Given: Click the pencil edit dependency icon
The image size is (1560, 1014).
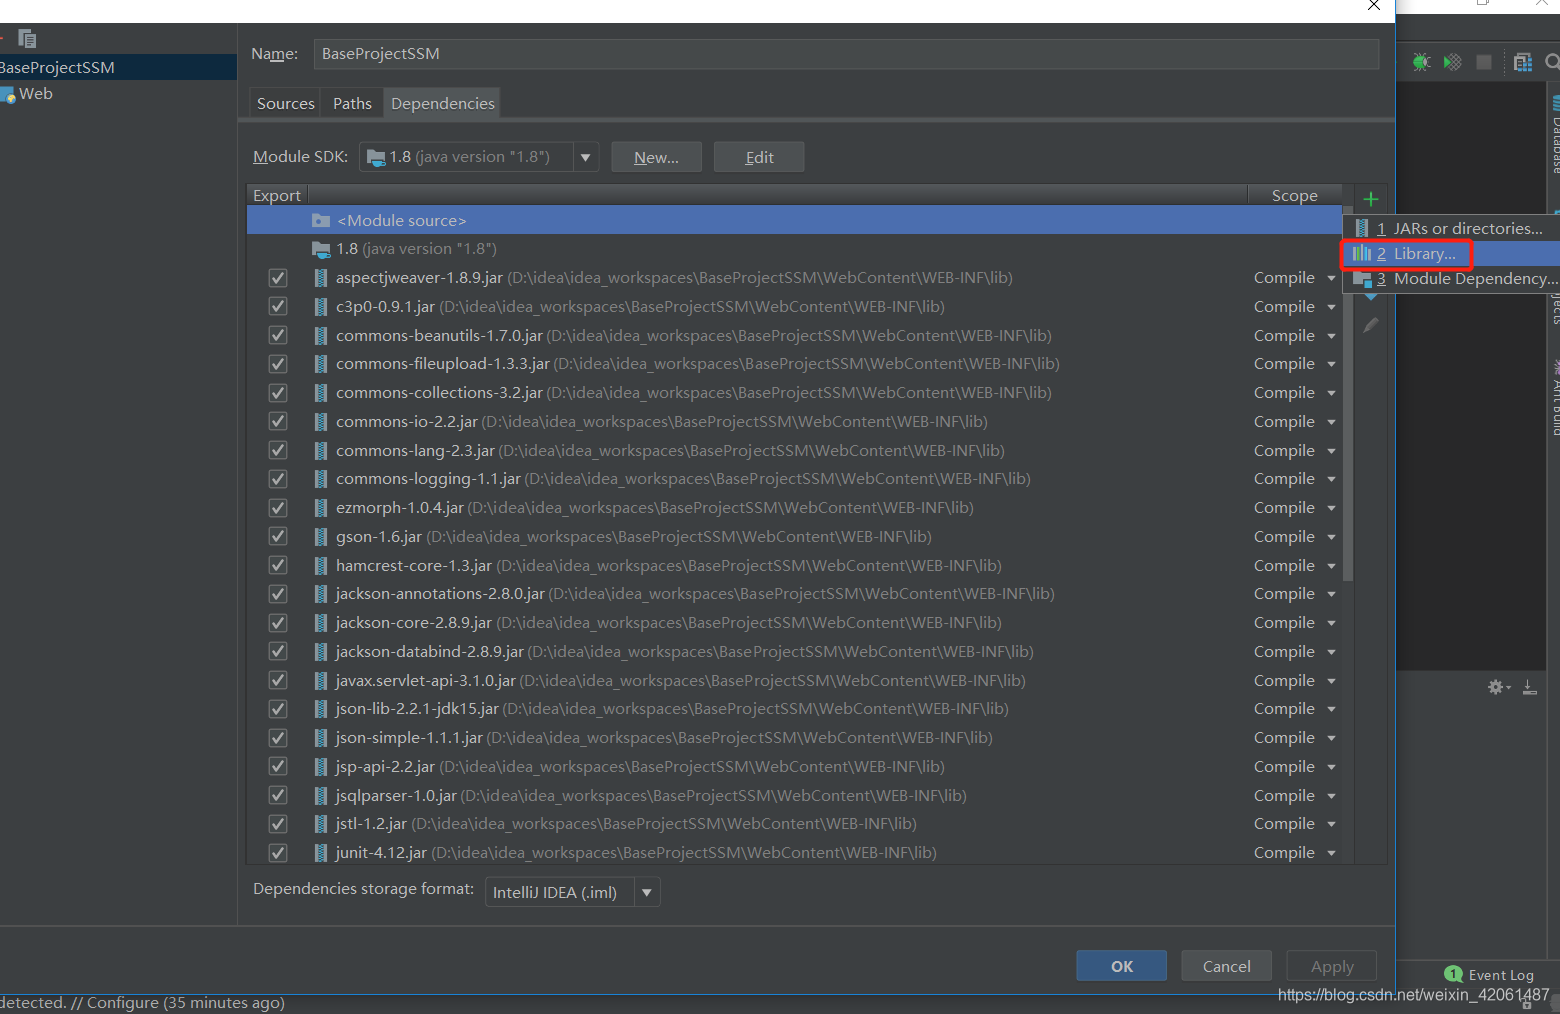Looking at the screenshot, I should coord(1371,325).
